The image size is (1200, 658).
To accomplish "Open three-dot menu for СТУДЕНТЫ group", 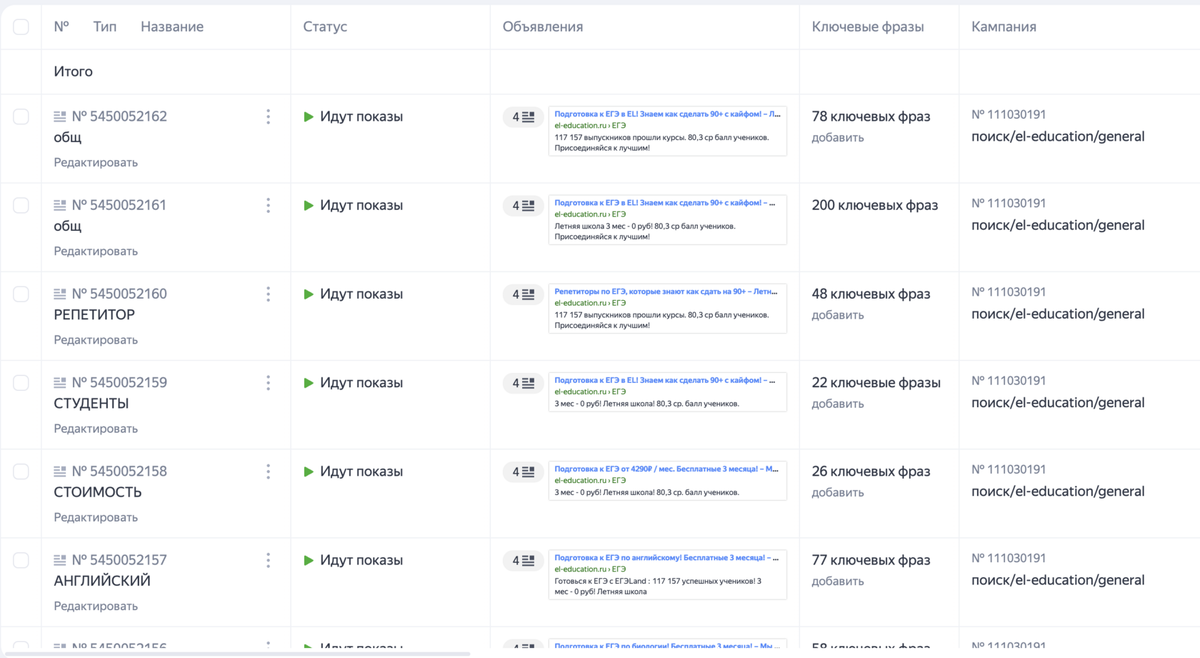I will click(x=268, y=383).
